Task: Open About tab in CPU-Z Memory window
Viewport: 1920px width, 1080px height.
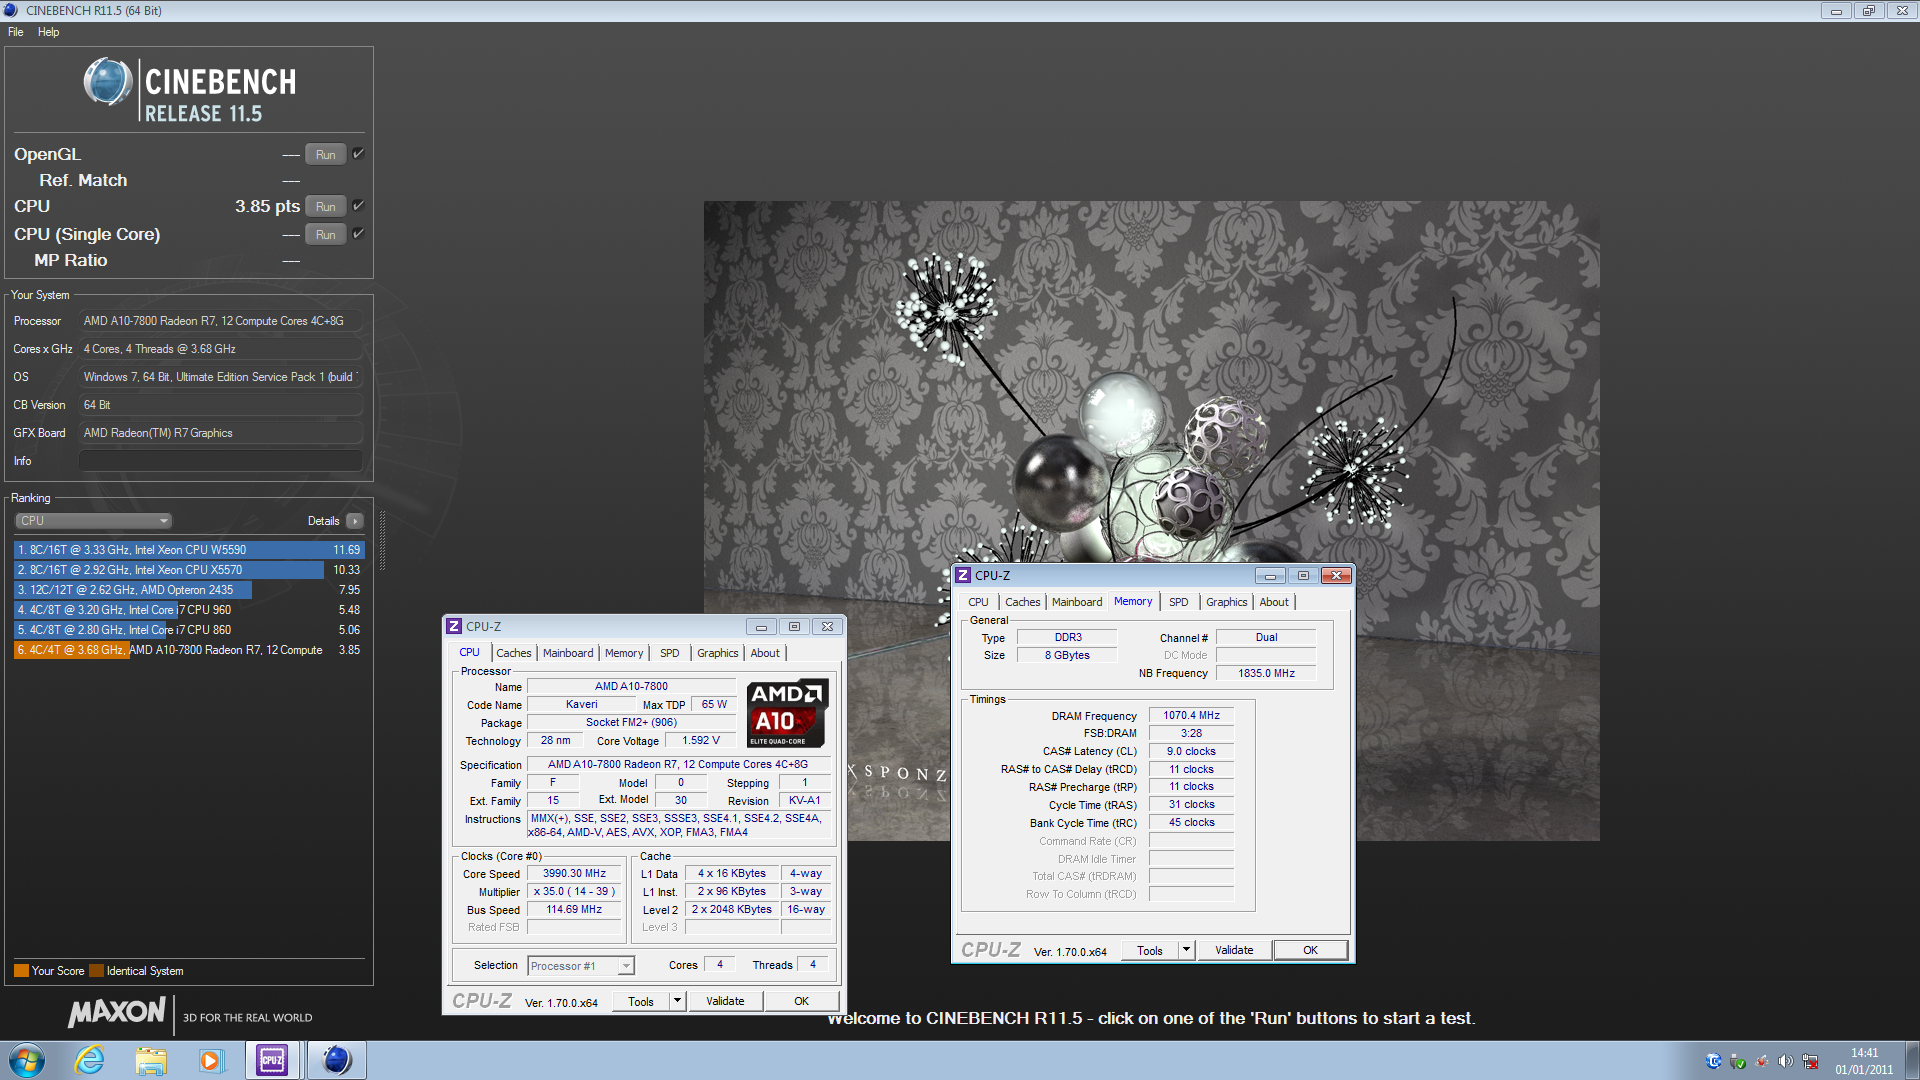Action: pyautogui.click(x=1274, y=602)
